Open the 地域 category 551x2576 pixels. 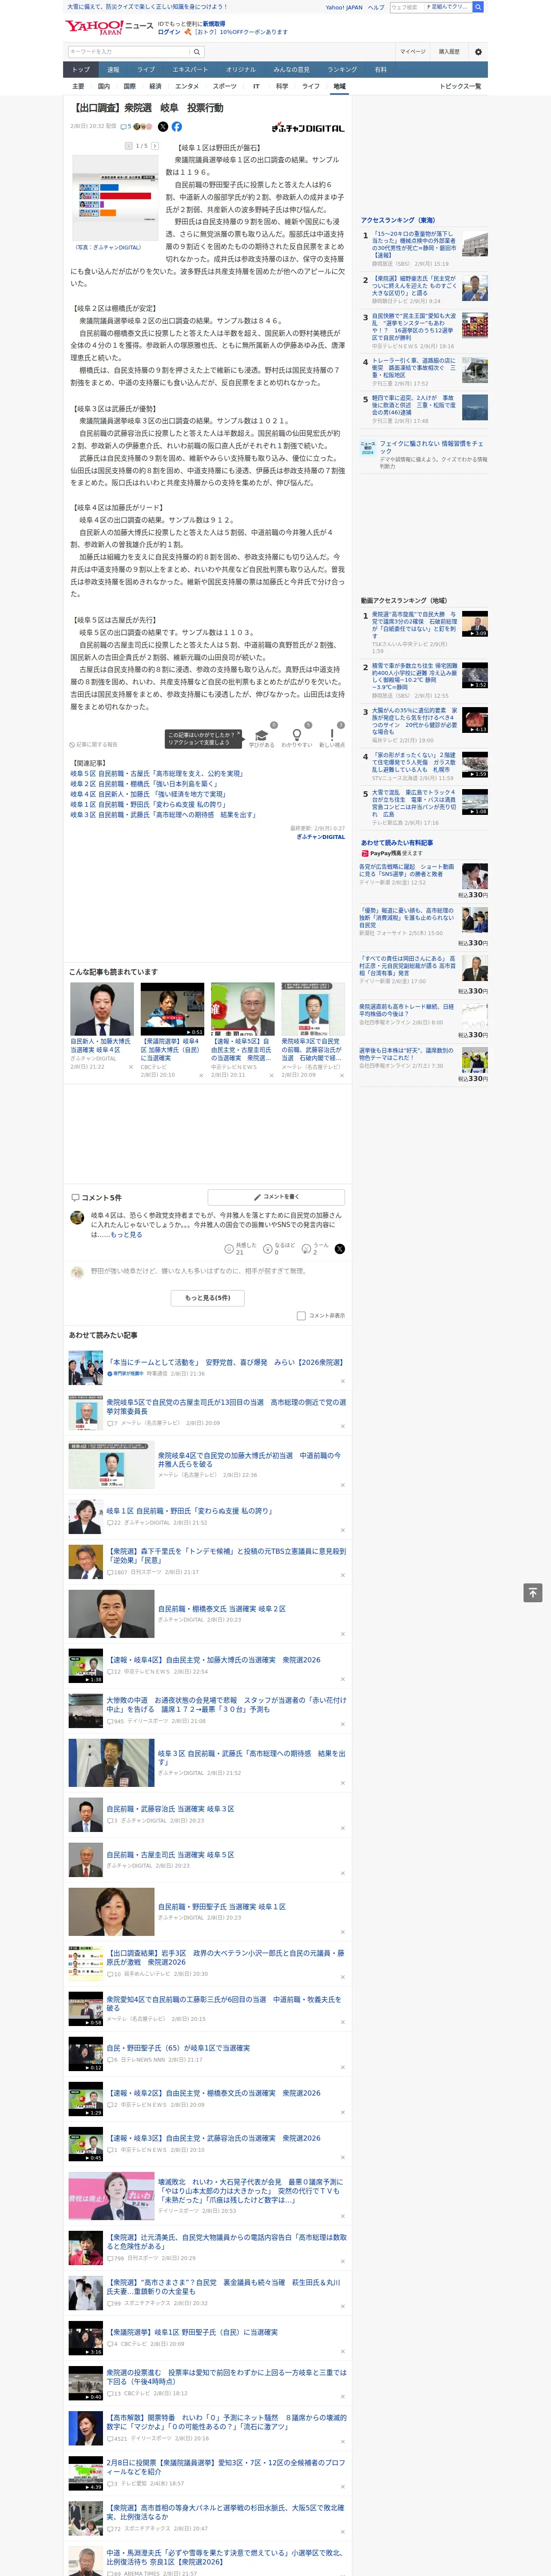point(340,87)
